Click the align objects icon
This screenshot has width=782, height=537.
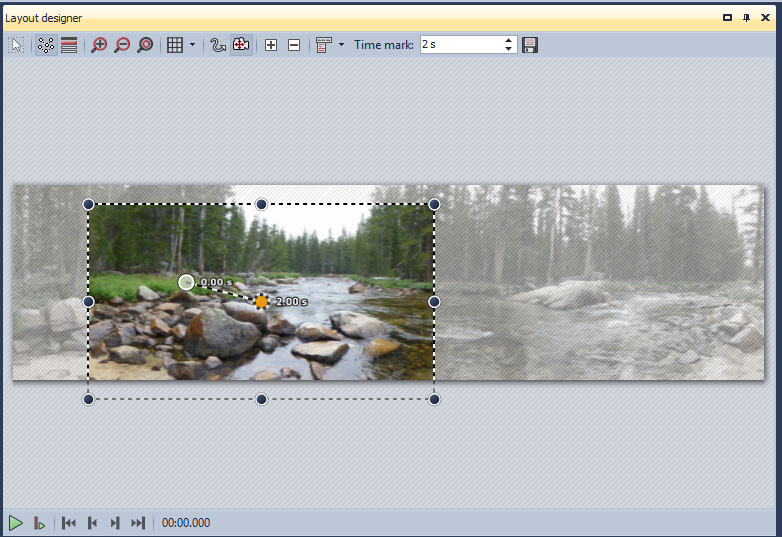click(x=324, y=45)
